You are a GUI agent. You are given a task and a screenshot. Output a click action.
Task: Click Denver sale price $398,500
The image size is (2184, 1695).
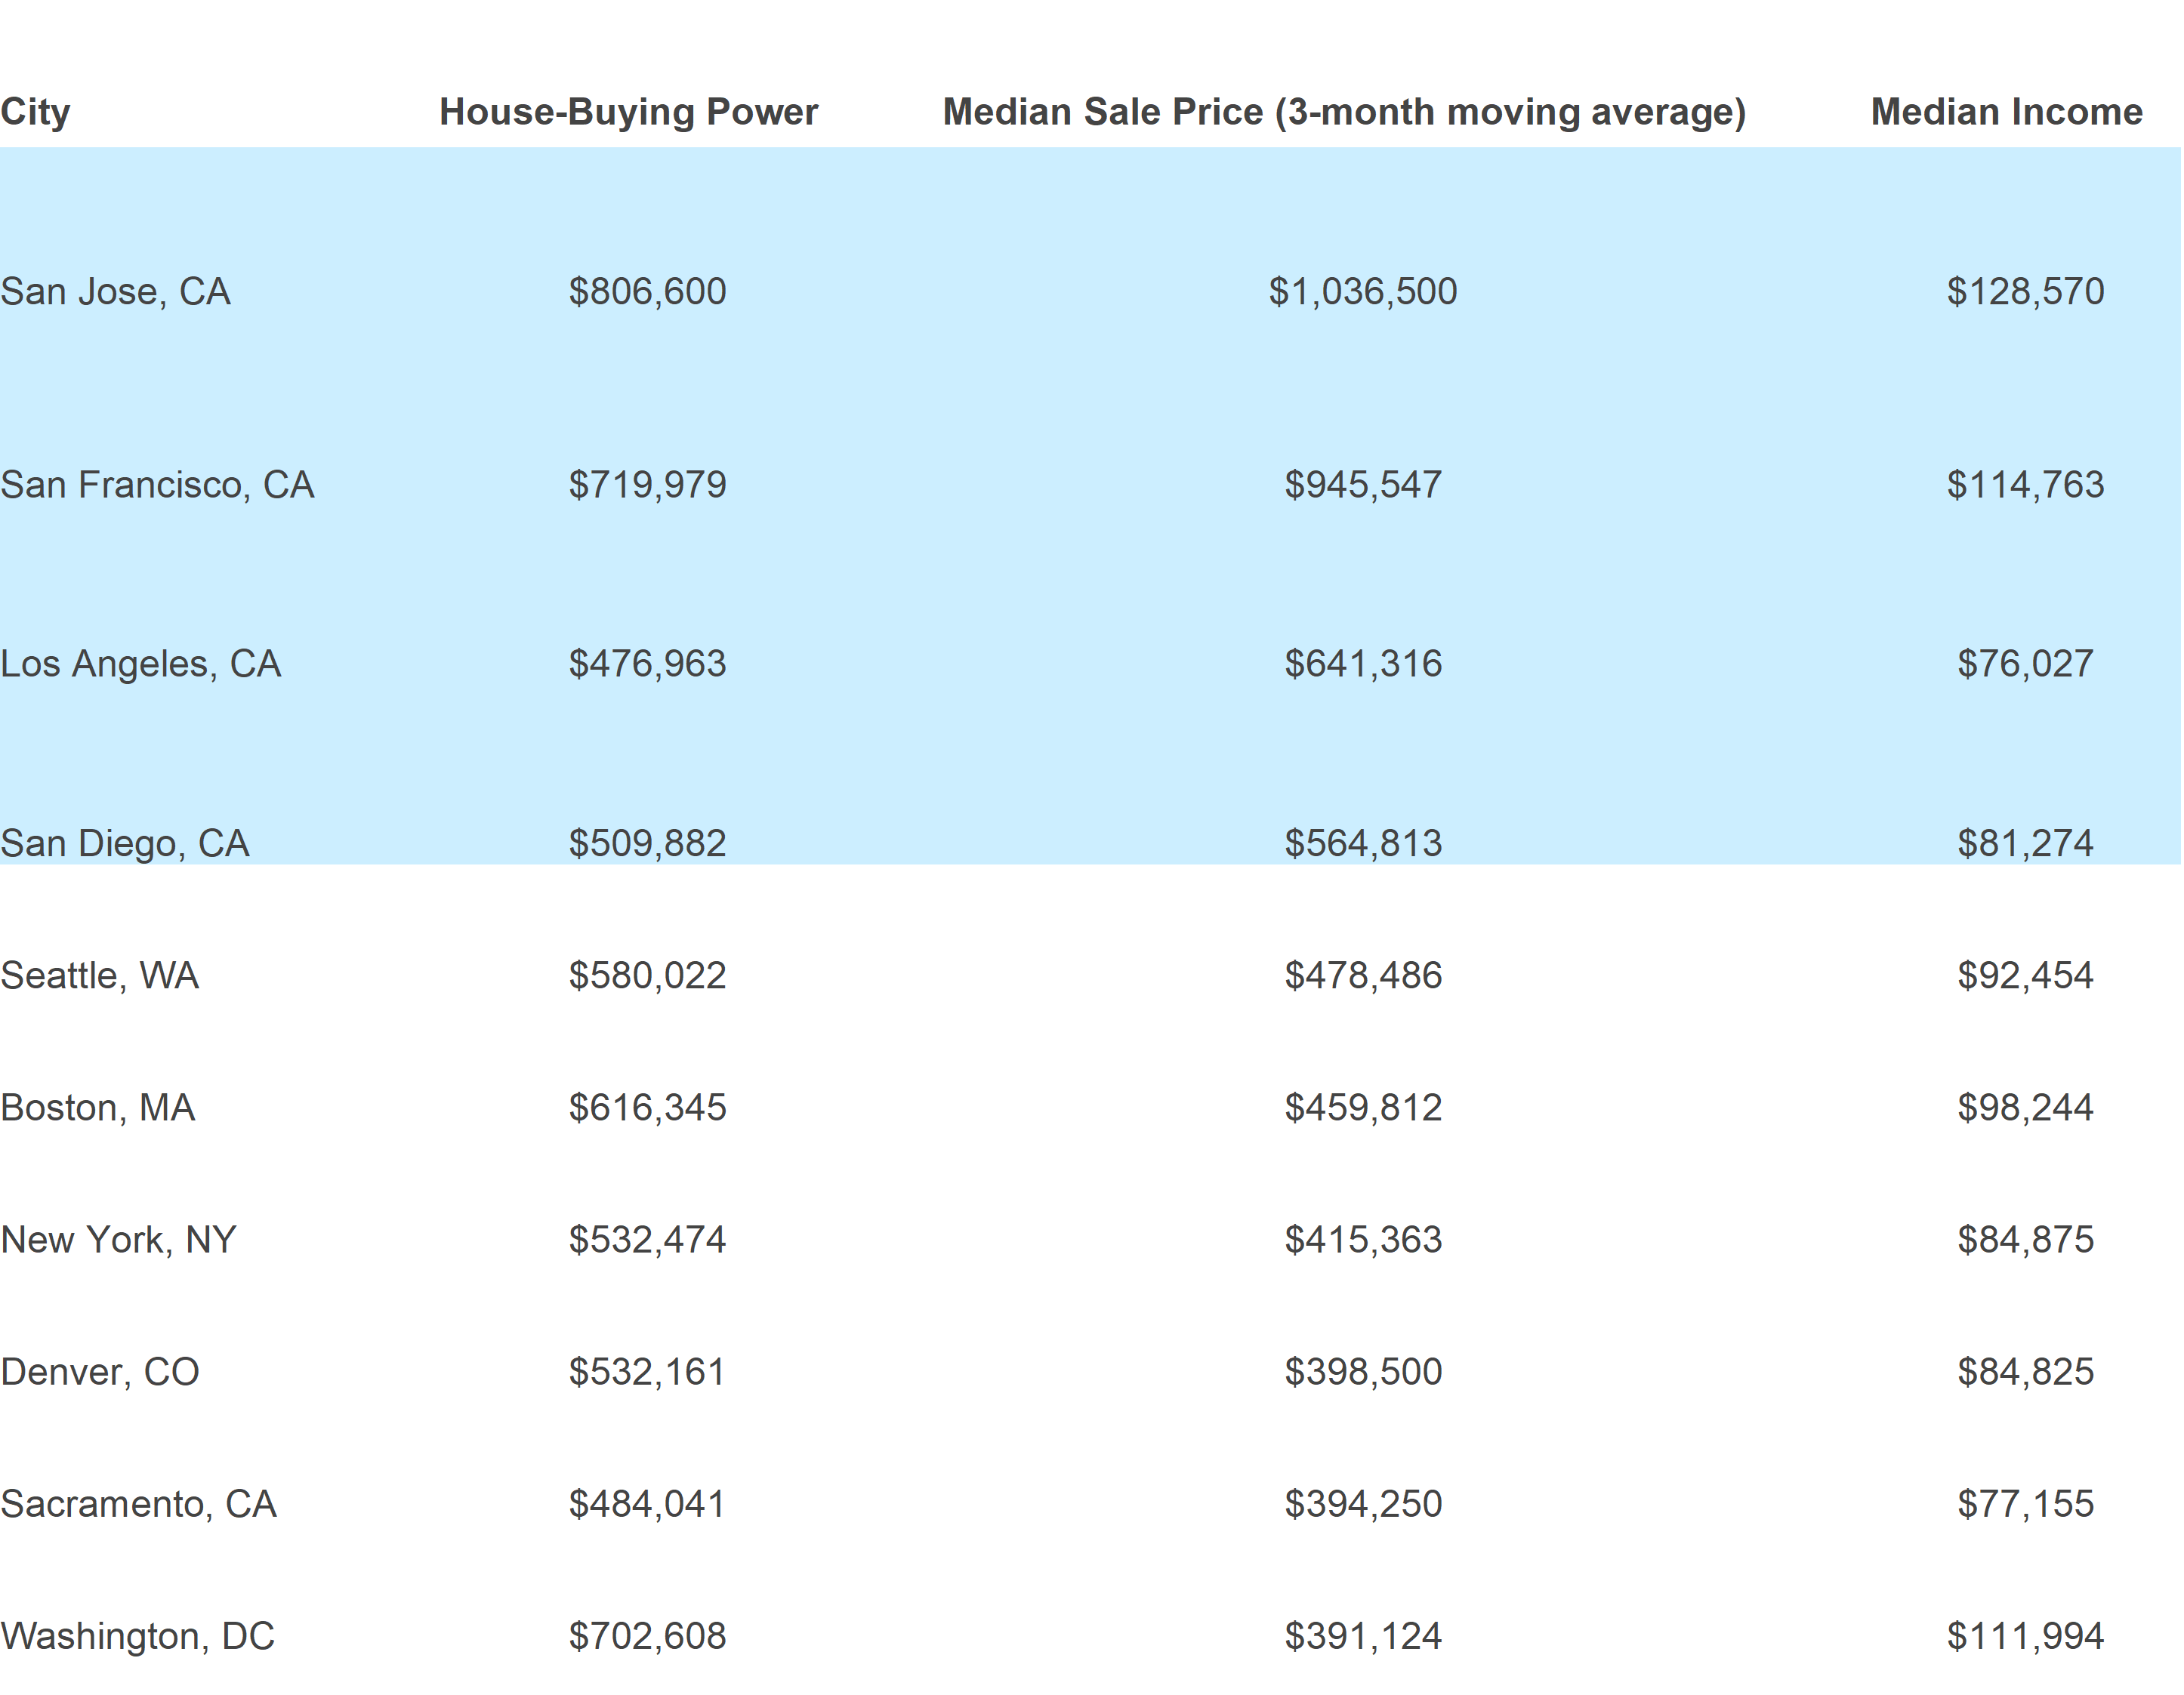point(1363,1372)
